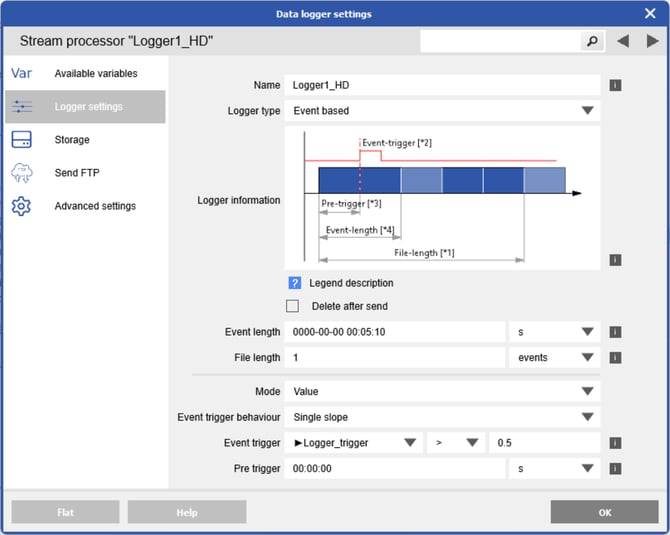Enable Delete after send checkbox
The width and height of the screenshot is (670, 535).
click(x=292, y=306)
